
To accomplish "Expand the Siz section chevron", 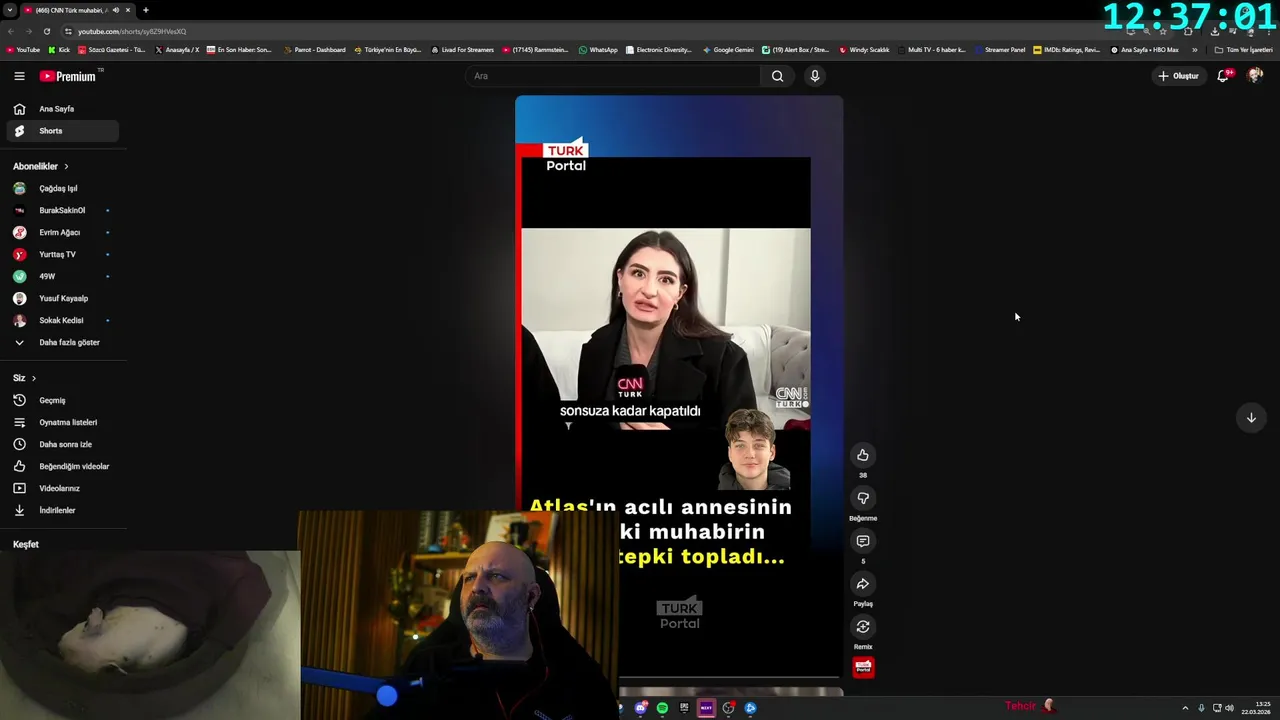I will [x=34, y=378].
